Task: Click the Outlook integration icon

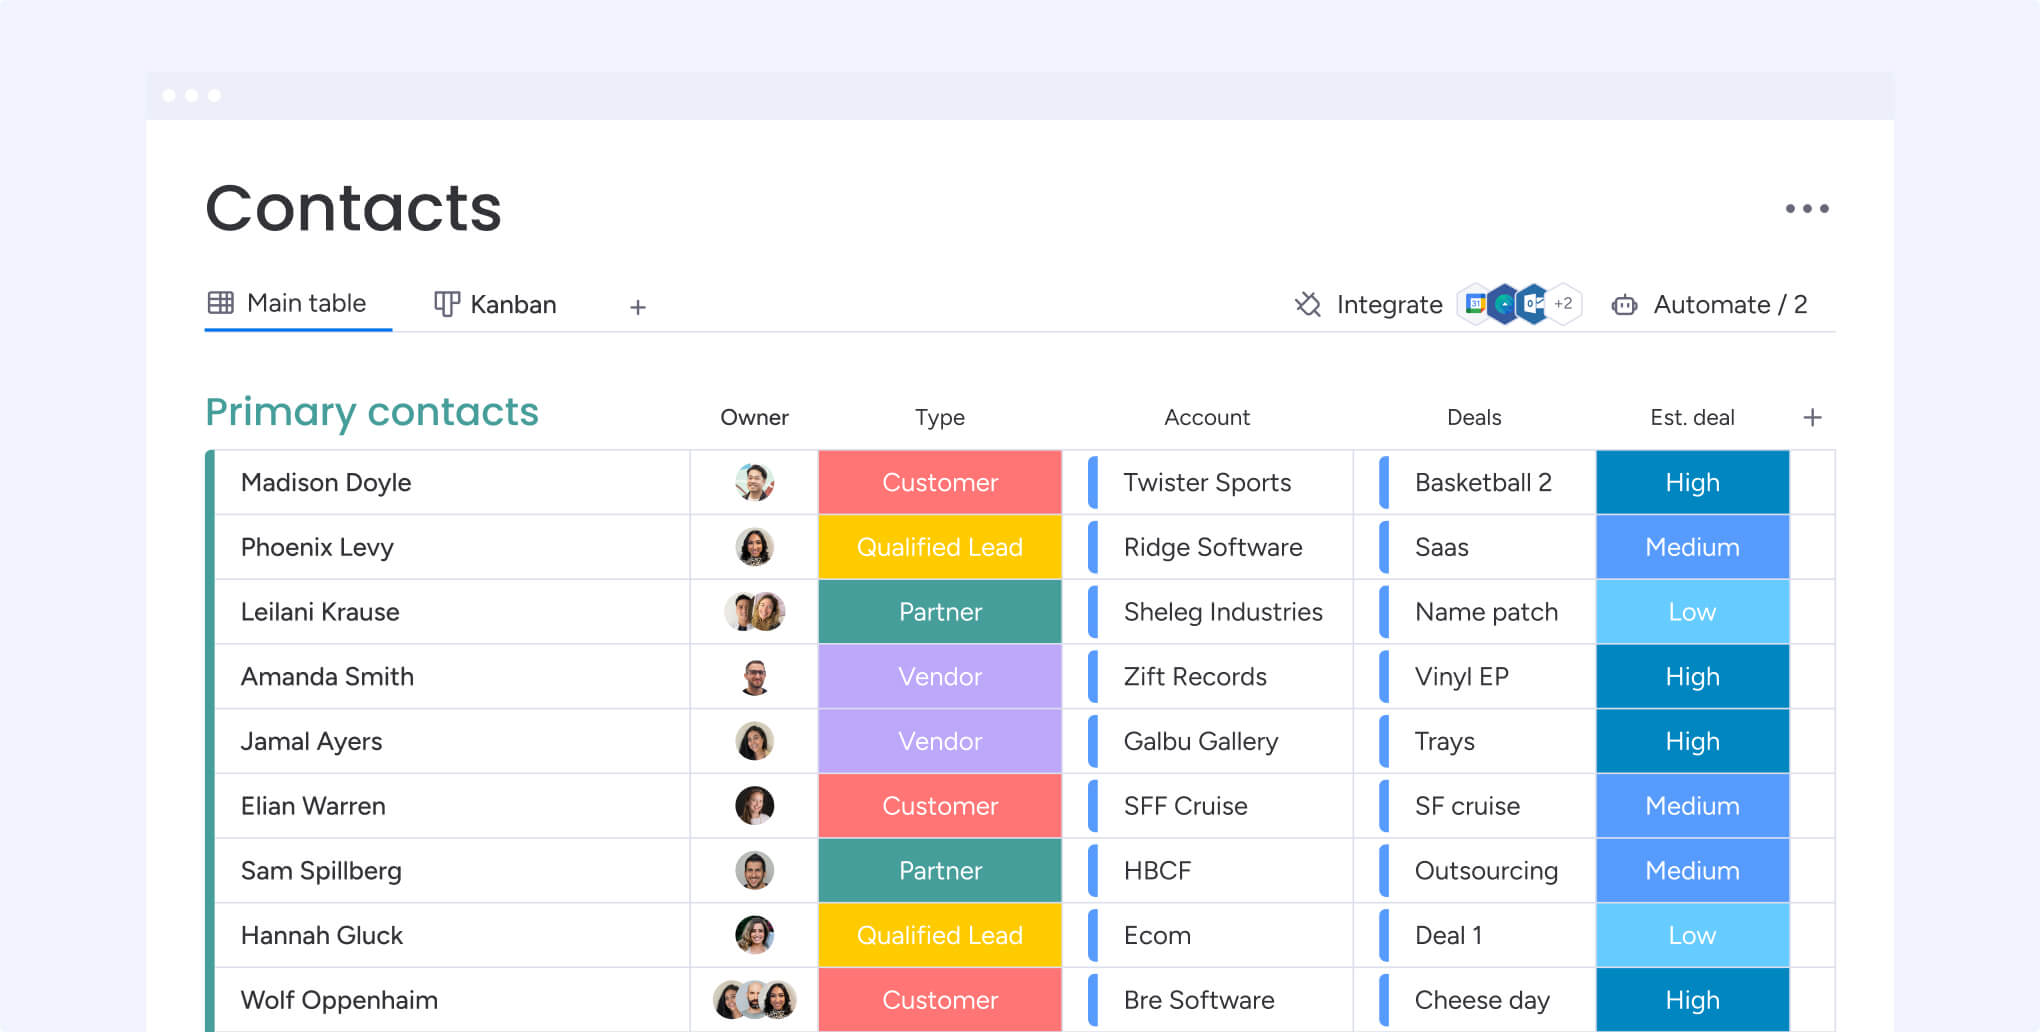Action: 1533,304
